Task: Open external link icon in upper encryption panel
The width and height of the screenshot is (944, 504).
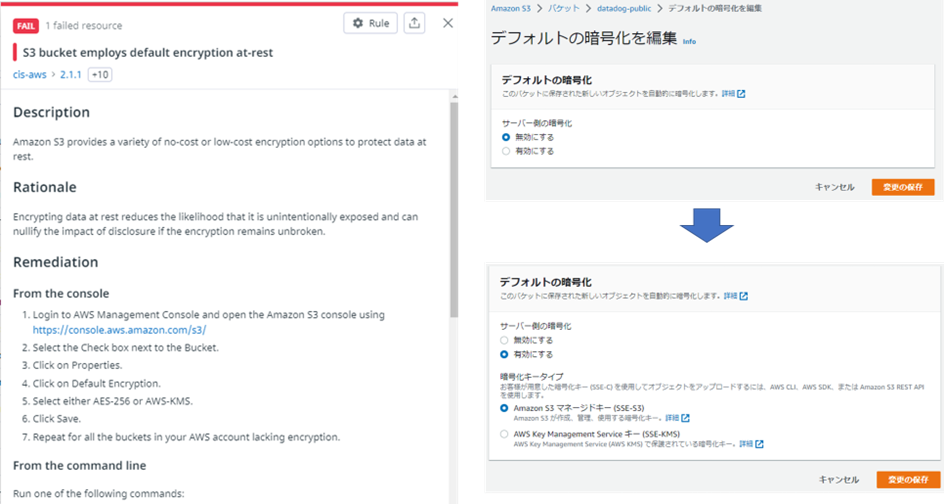Action: pos(741,94)
